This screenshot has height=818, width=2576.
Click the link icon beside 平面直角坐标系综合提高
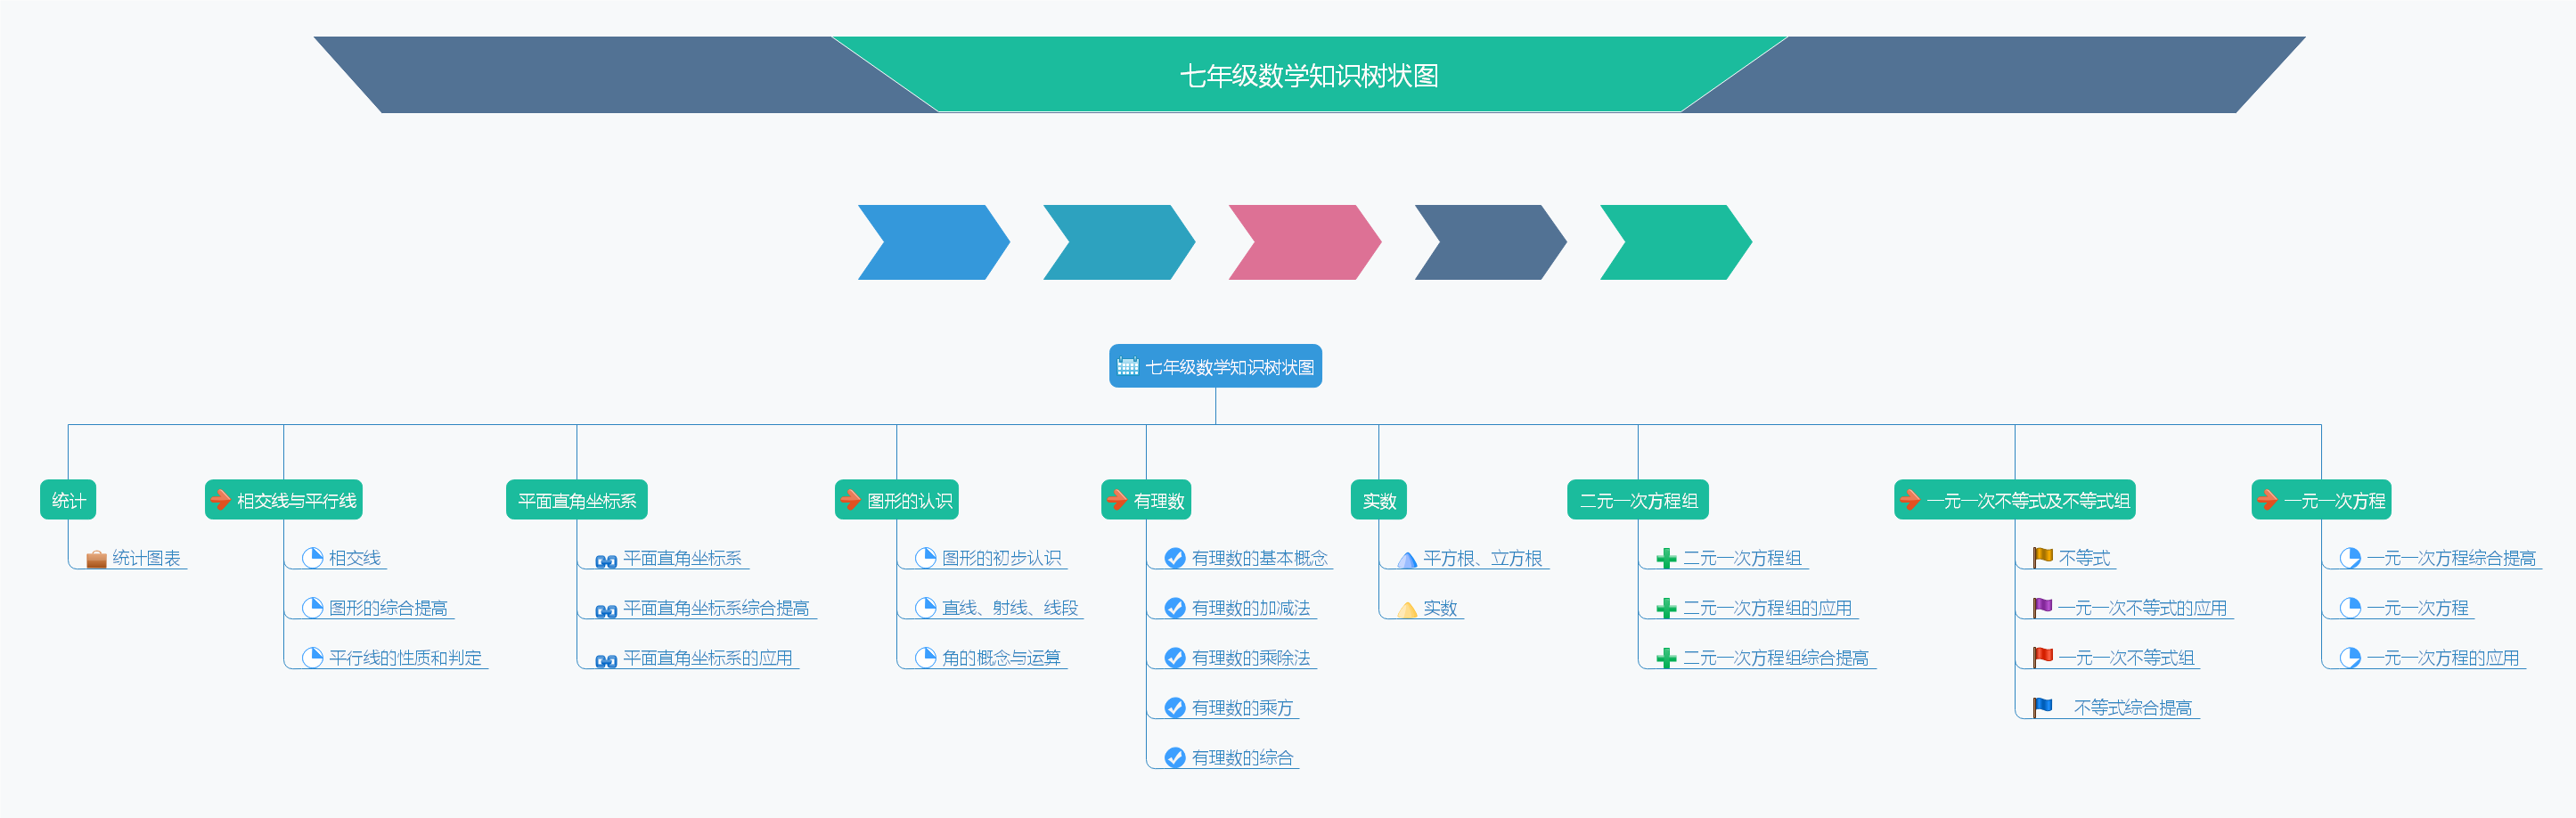coord(606,610)
